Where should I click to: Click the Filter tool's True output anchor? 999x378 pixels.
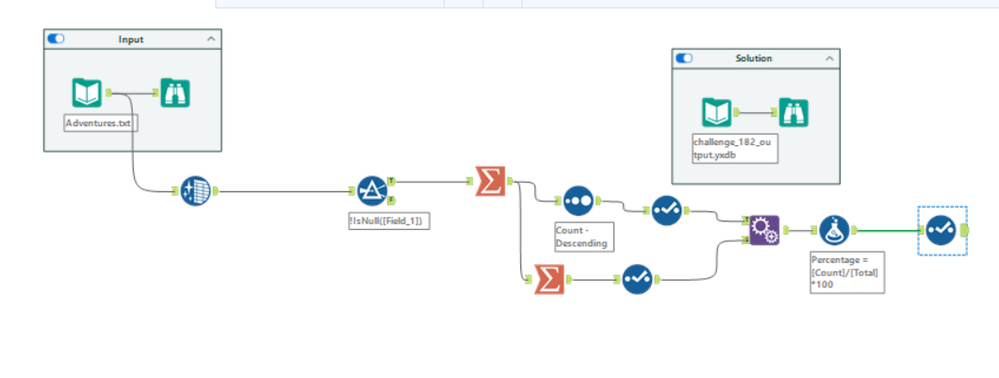point(391,181)
